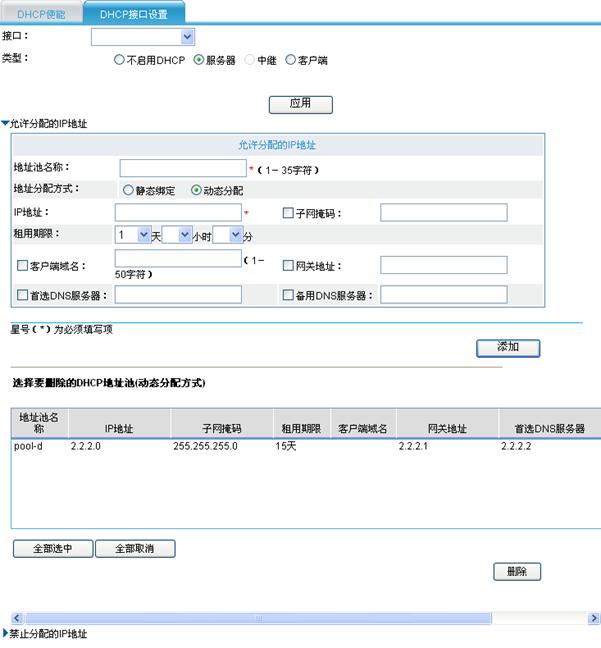Click the 子网掩码 input box

[444, 212]
